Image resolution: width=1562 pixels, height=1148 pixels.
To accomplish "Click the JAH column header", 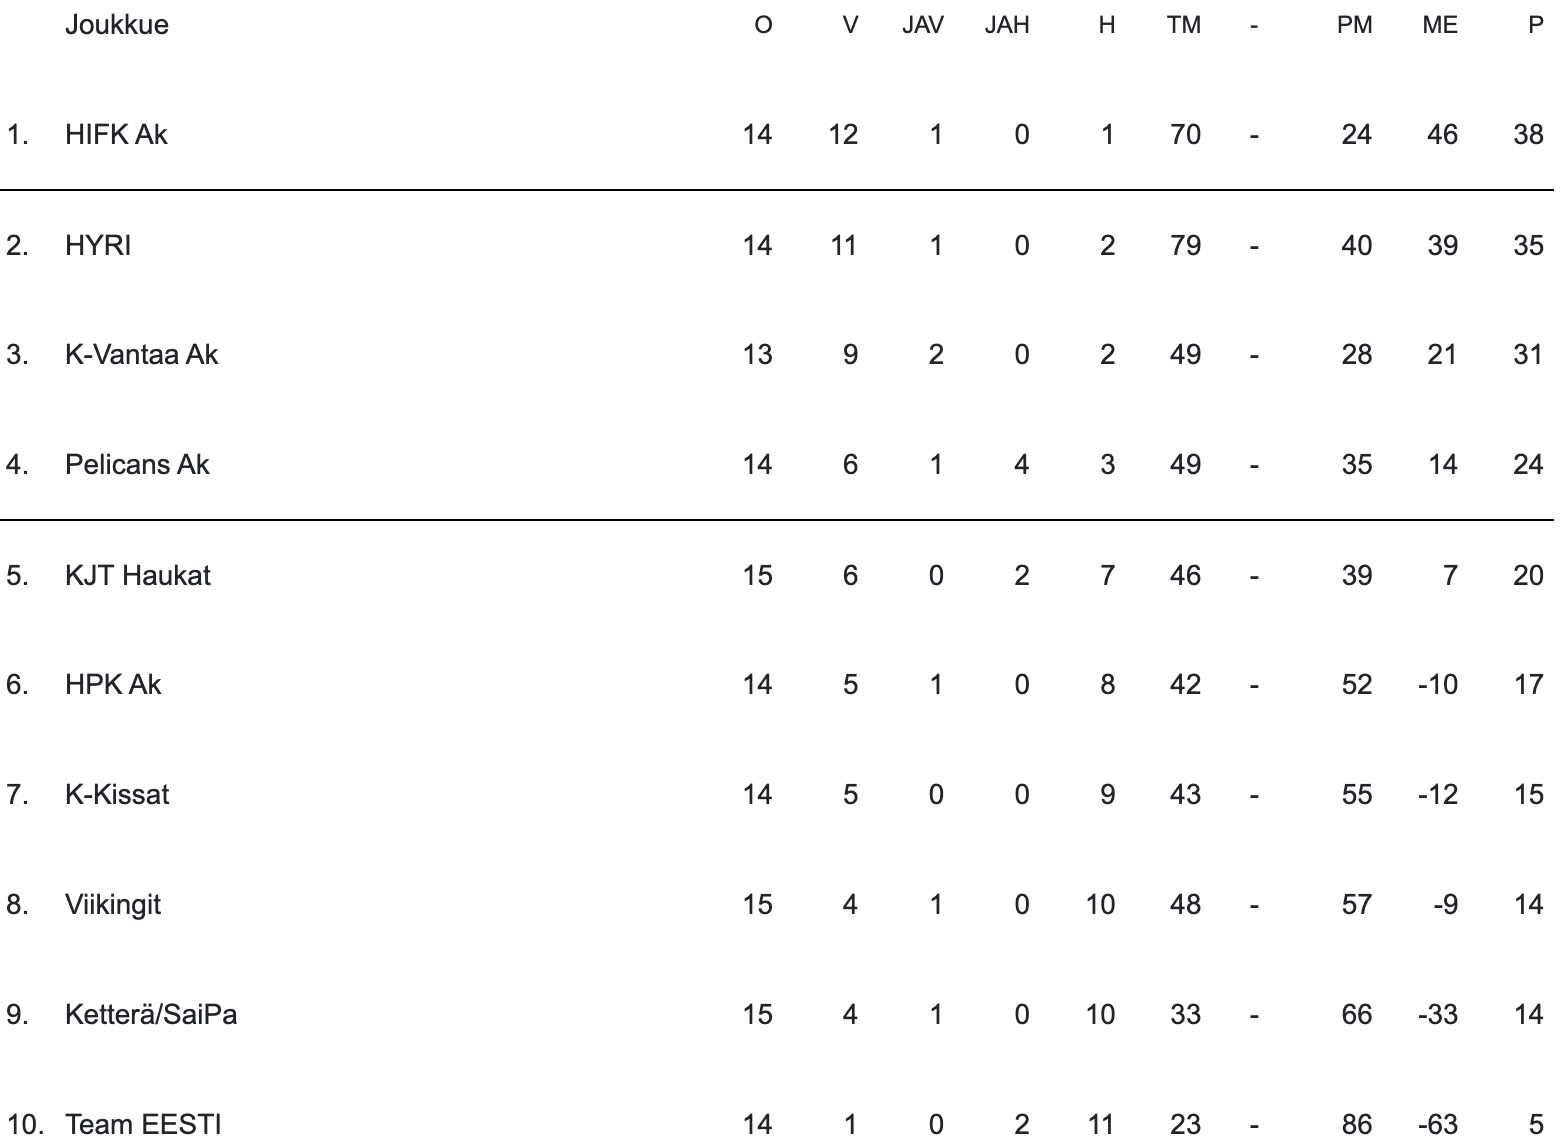I will point(1006,25).
